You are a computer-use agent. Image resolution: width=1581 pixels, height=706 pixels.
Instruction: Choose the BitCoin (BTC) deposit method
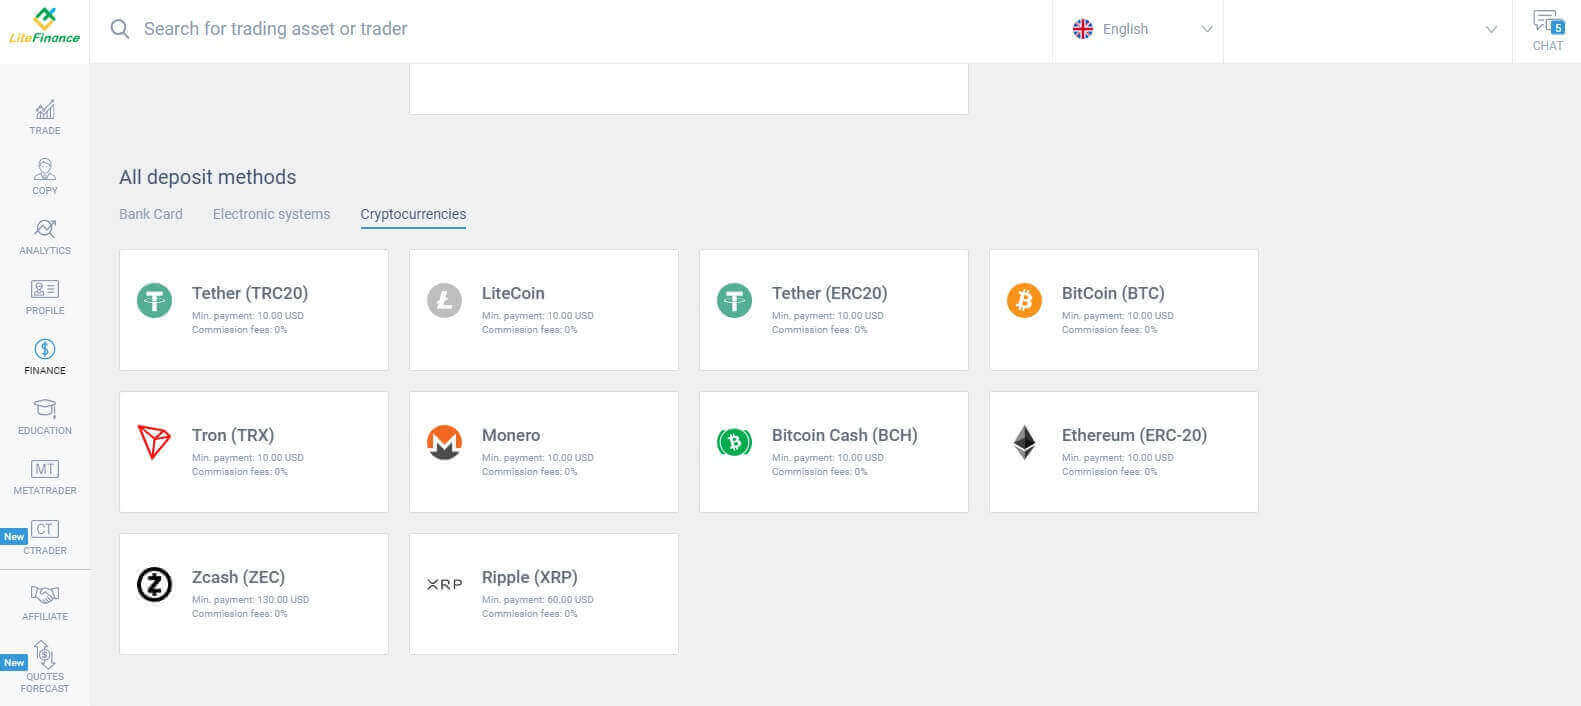(x=1123, y=310)
